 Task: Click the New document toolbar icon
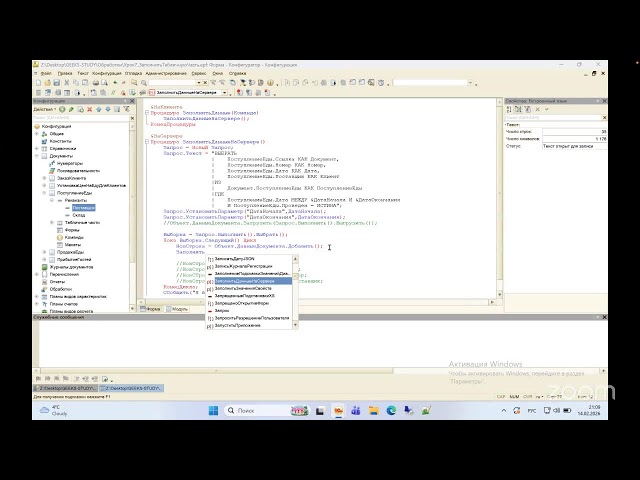tap(38, 83)
